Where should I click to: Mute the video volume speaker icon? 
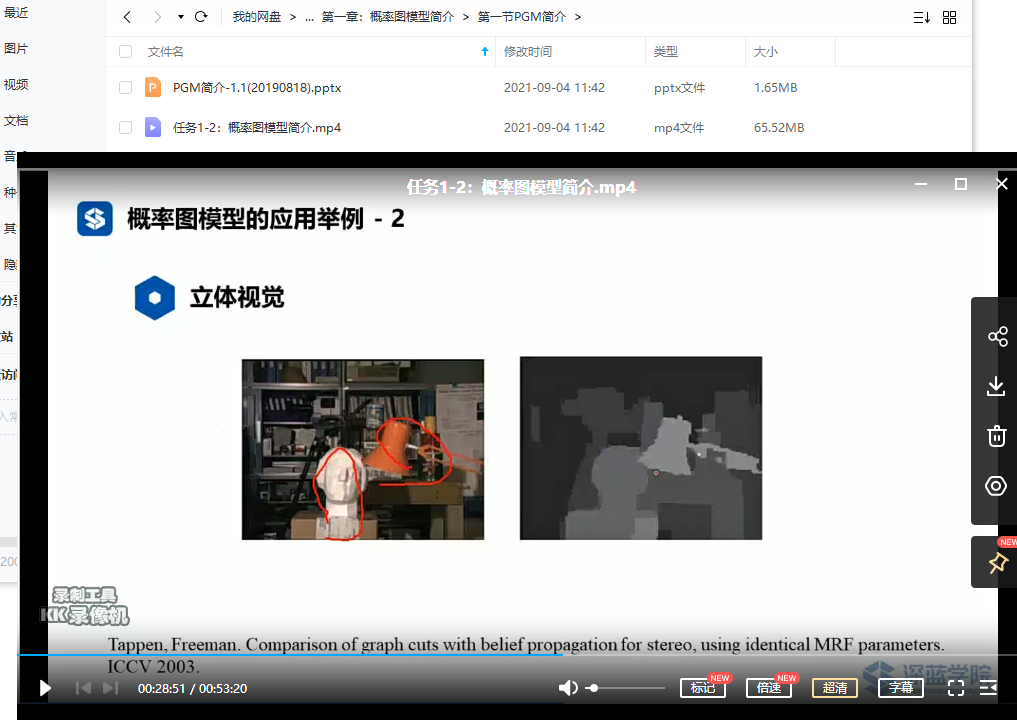(568, 688)
